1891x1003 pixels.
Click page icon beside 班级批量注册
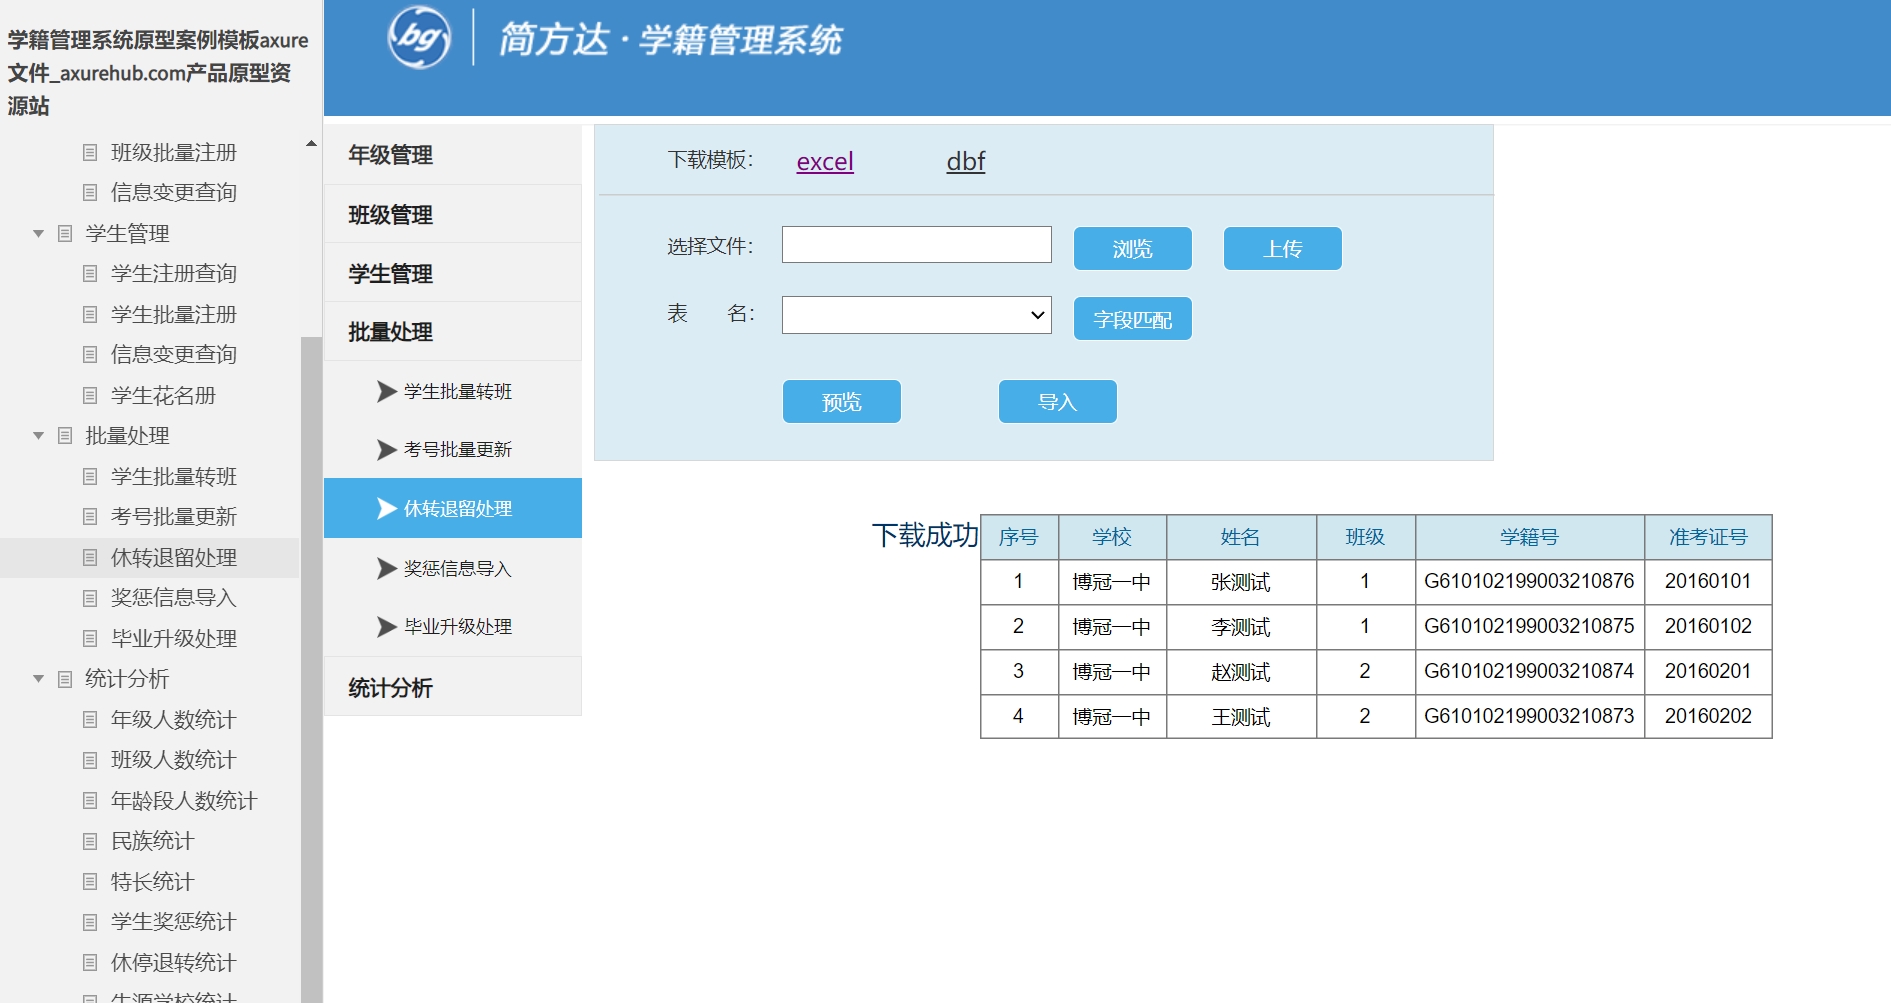(x=90, y=152)
